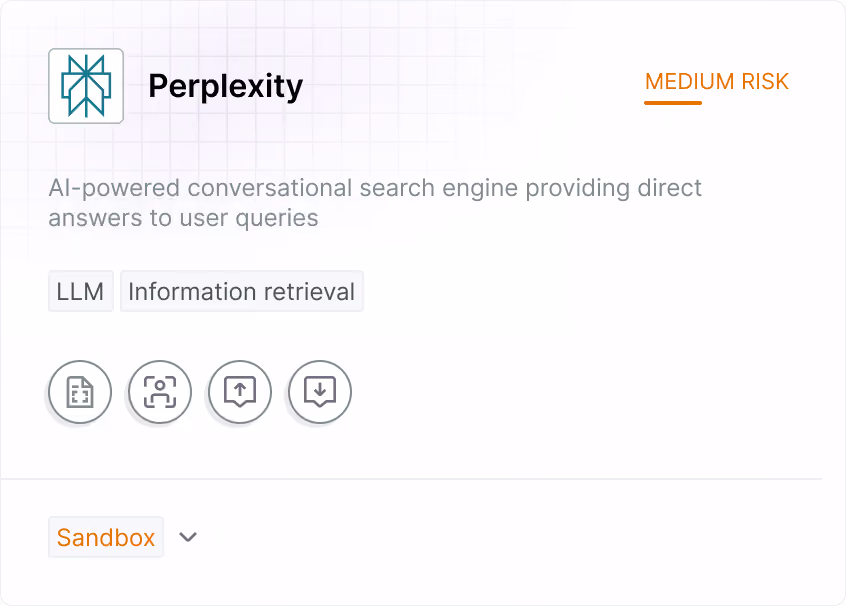Select the last circular data-type icon
846x606 pixels.
[x=320, y=392]
